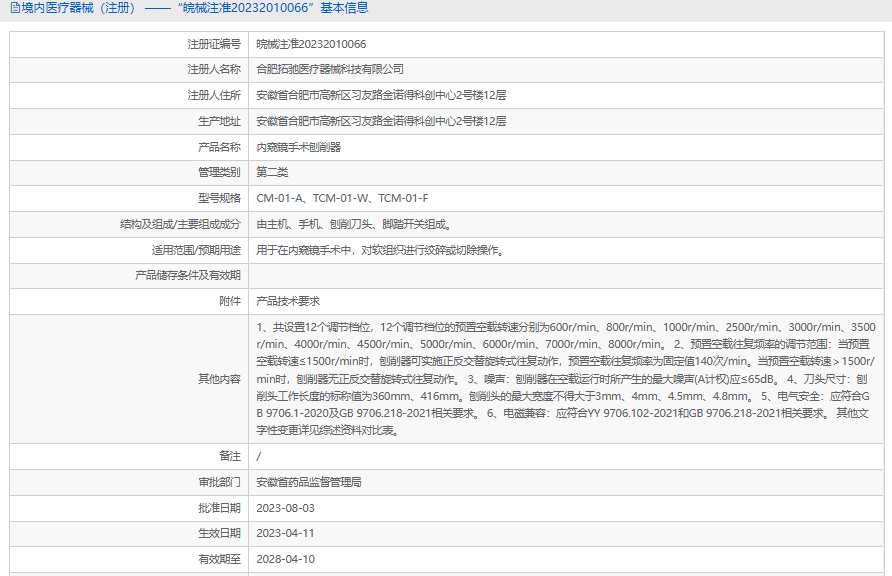Select company name 合肥拓驰医疗器械科技有限公司
The image size is (892, 576).
pos(330,69)
